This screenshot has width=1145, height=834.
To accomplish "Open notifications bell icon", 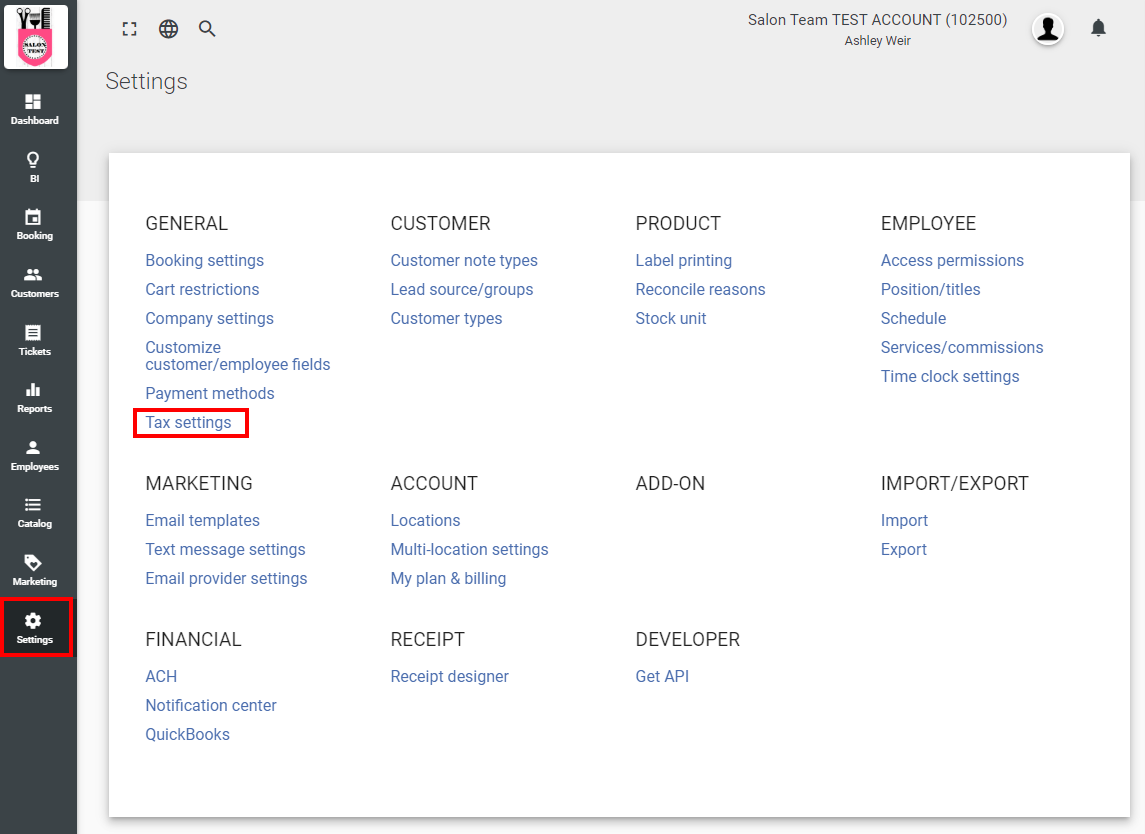I will [x=1098, y=28].
